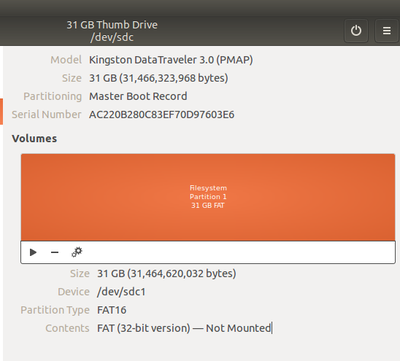400x361 pixels.
Task: Click drive size 31,466,323,968 bytes value
Action: pos(159,78)
